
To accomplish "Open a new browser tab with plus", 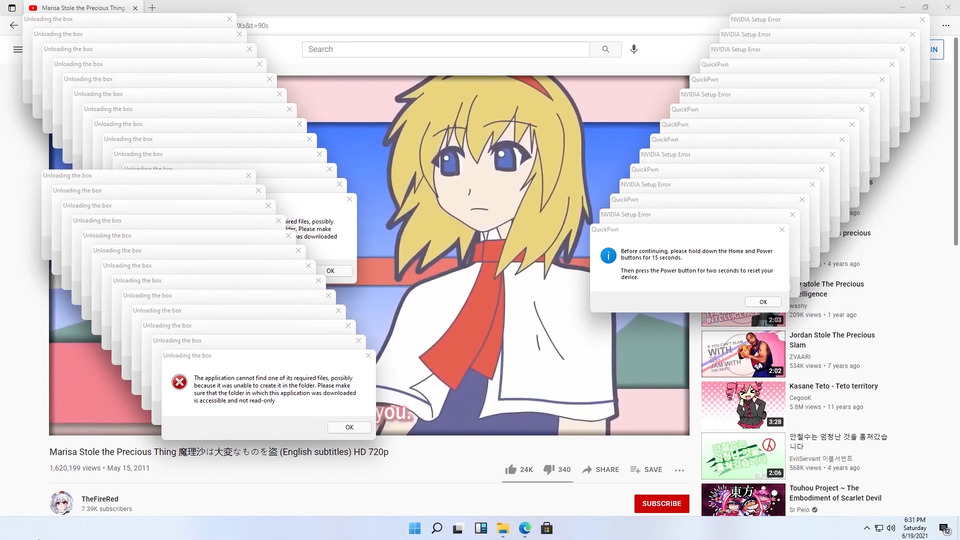I will pyautogui.click(x=152, y=8).
